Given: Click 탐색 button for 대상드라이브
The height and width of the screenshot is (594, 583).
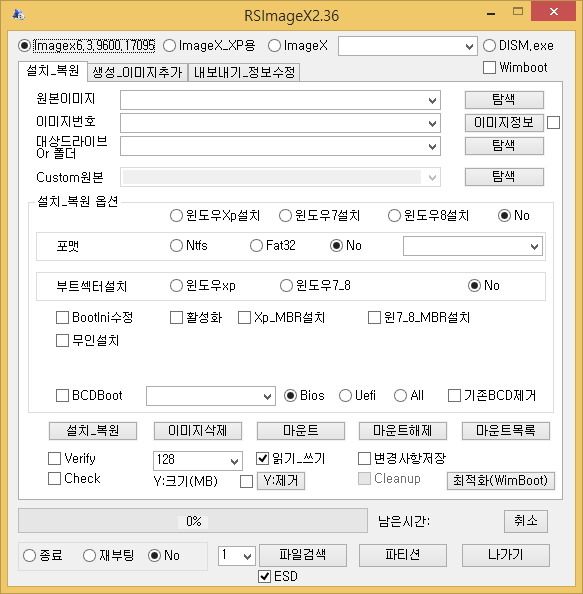Looking at the screenshot, I should (x=504, y=146).
